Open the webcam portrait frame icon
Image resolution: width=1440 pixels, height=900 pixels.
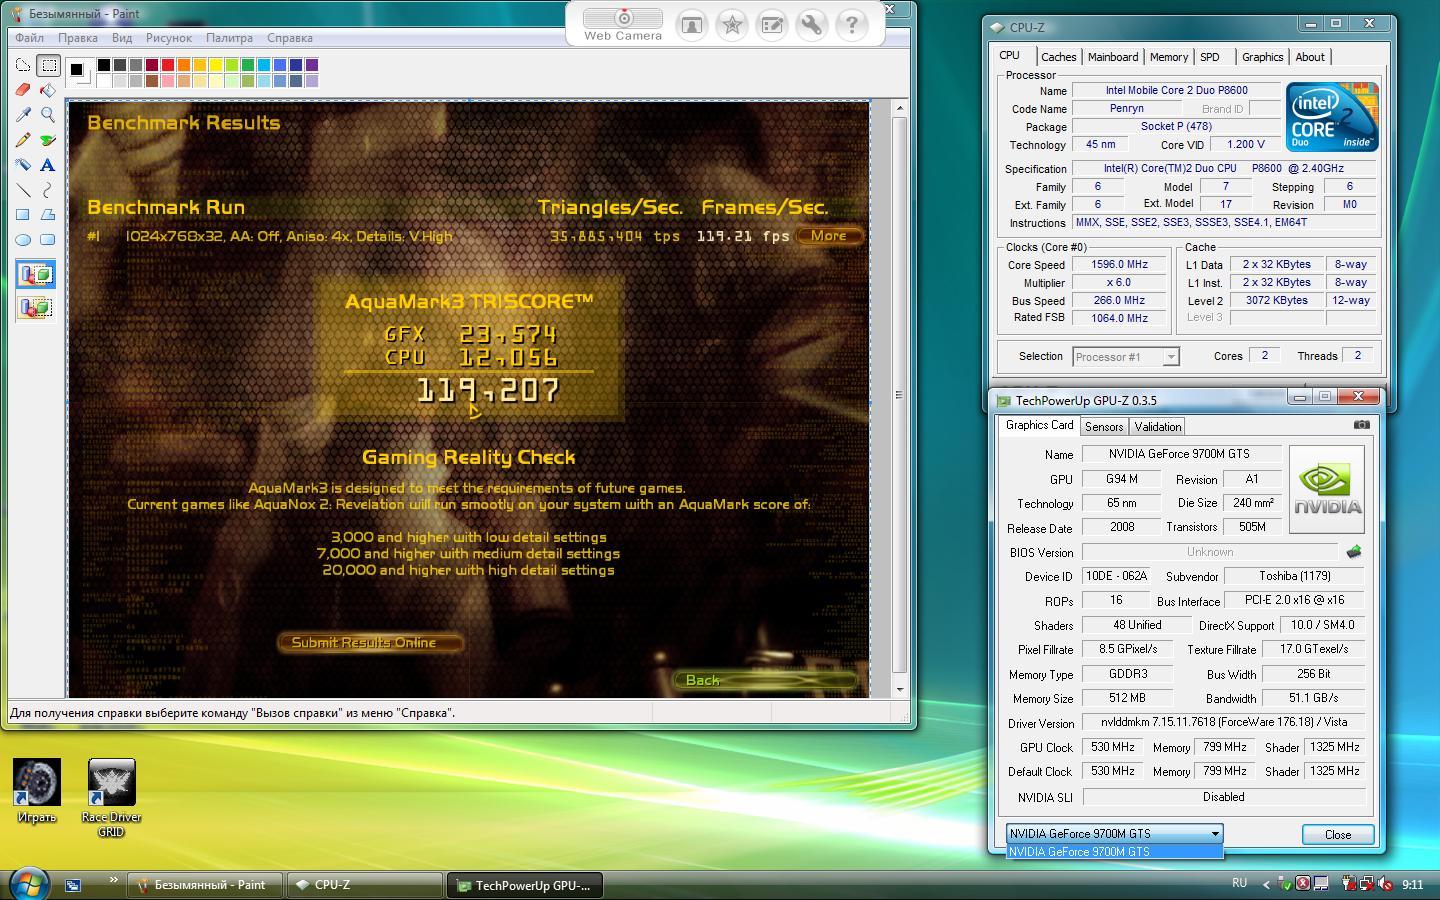click(x=692, y=25)
